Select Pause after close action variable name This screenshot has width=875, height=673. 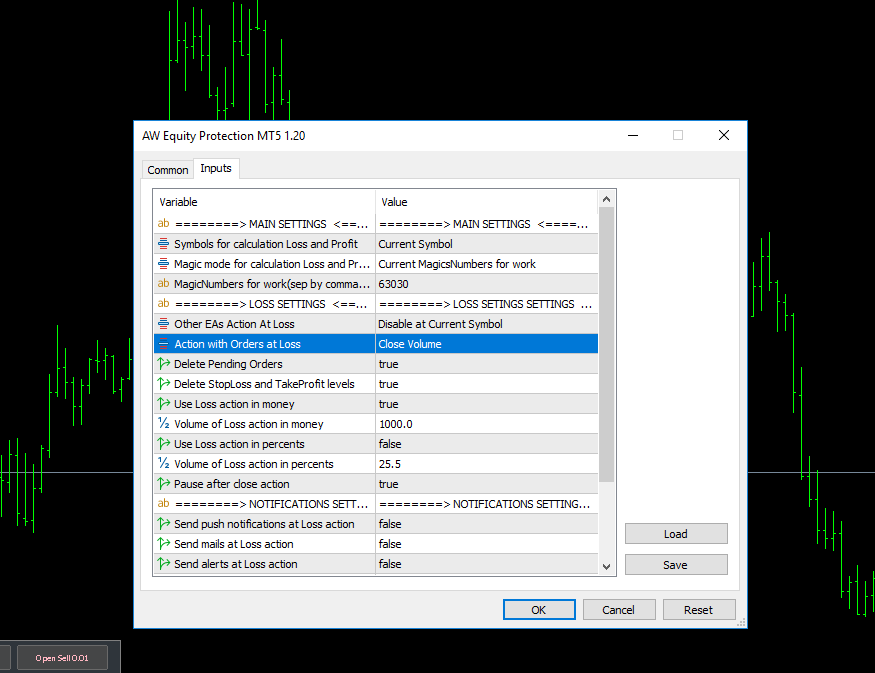click(232, 484)
